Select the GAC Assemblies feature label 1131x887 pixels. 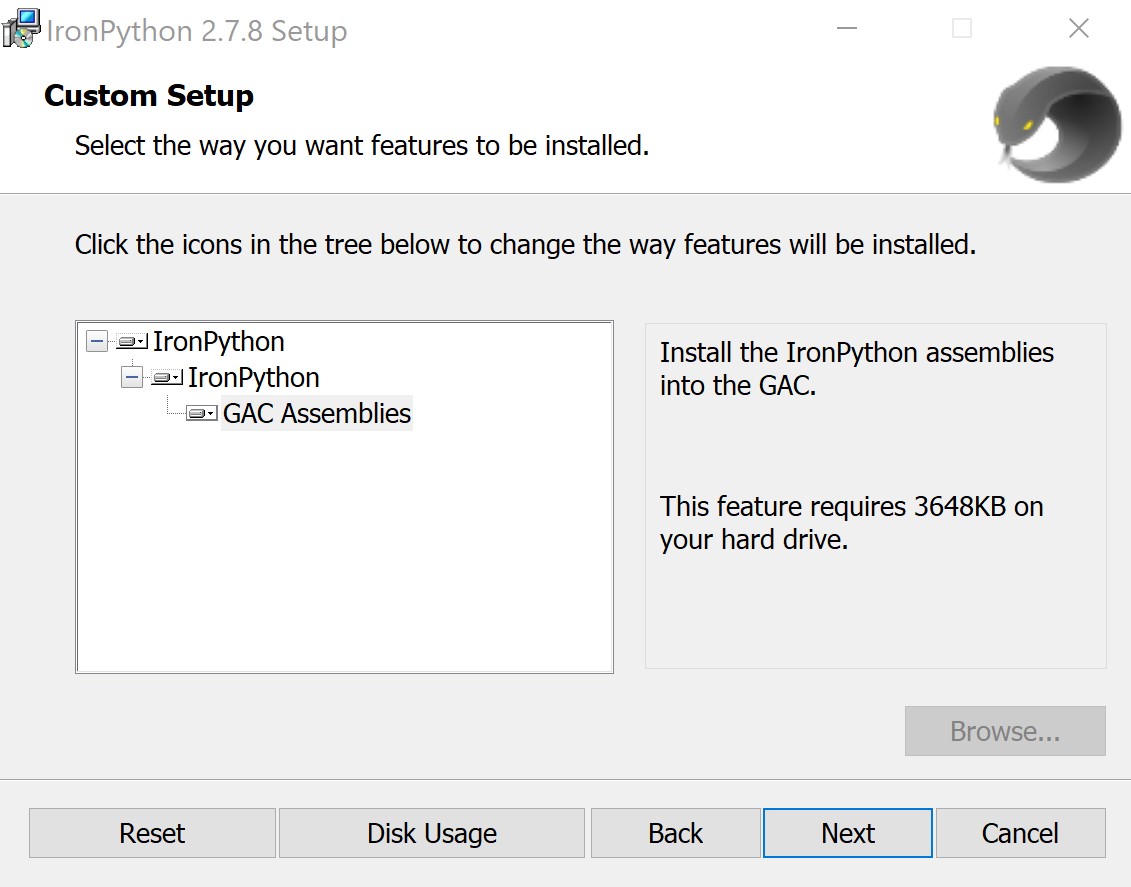coord(316,414)
